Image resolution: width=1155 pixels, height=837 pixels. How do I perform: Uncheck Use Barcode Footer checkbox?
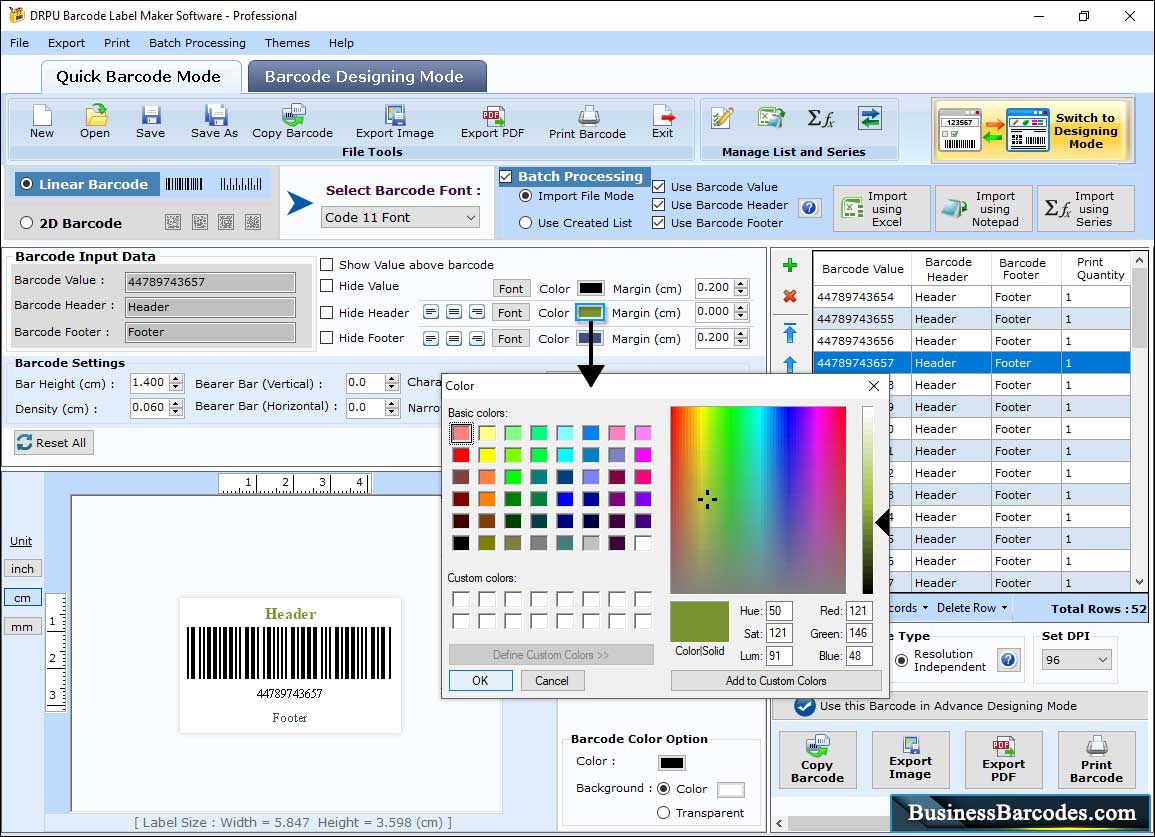pyautogui.click(x=659, y=223)
